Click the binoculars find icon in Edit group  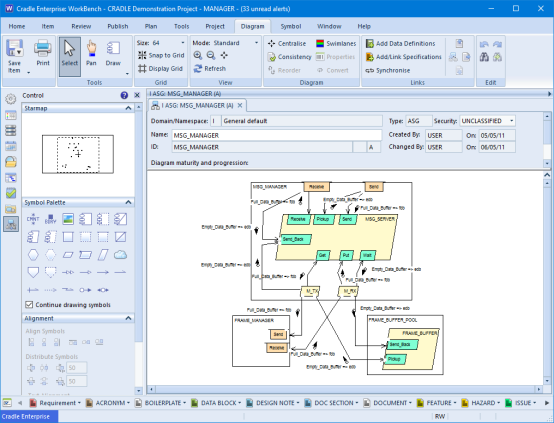484,57
